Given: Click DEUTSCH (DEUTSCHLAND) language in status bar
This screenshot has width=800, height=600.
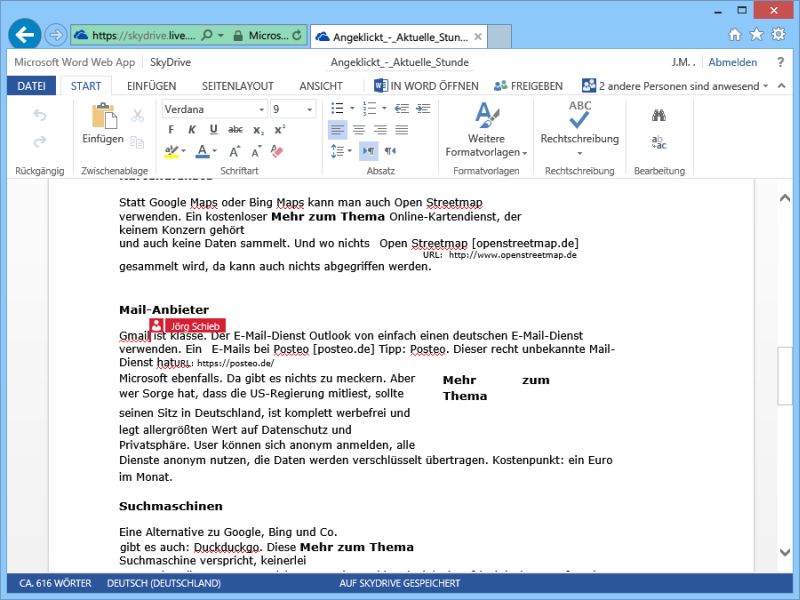Looking at the screenshot, I should 164,583.
